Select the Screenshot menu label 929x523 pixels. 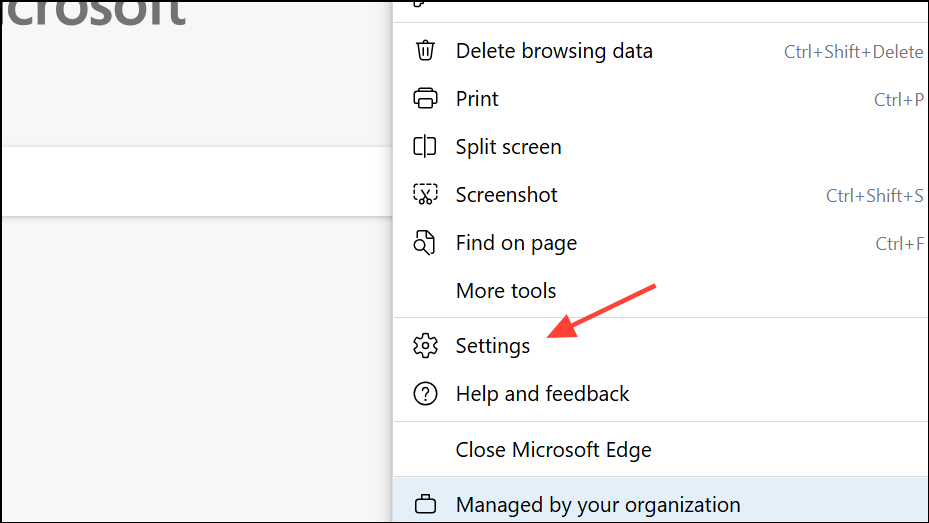(506, 195)
